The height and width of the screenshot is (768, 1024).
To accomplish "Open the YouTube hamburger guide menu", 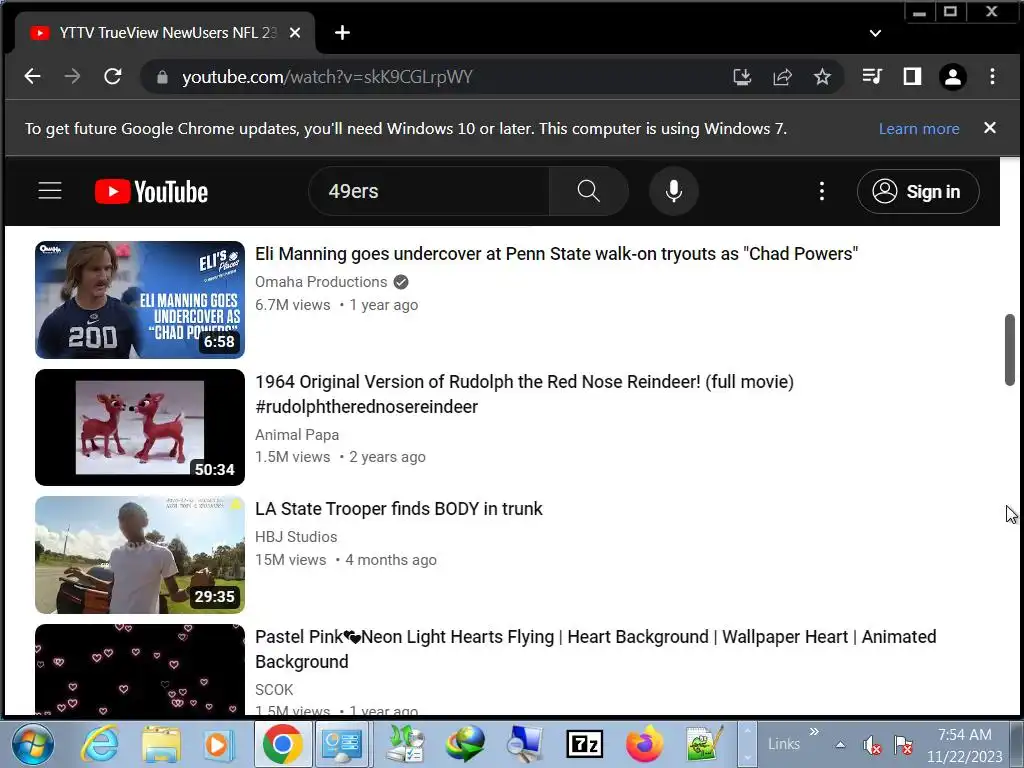I will pos(50,191).
